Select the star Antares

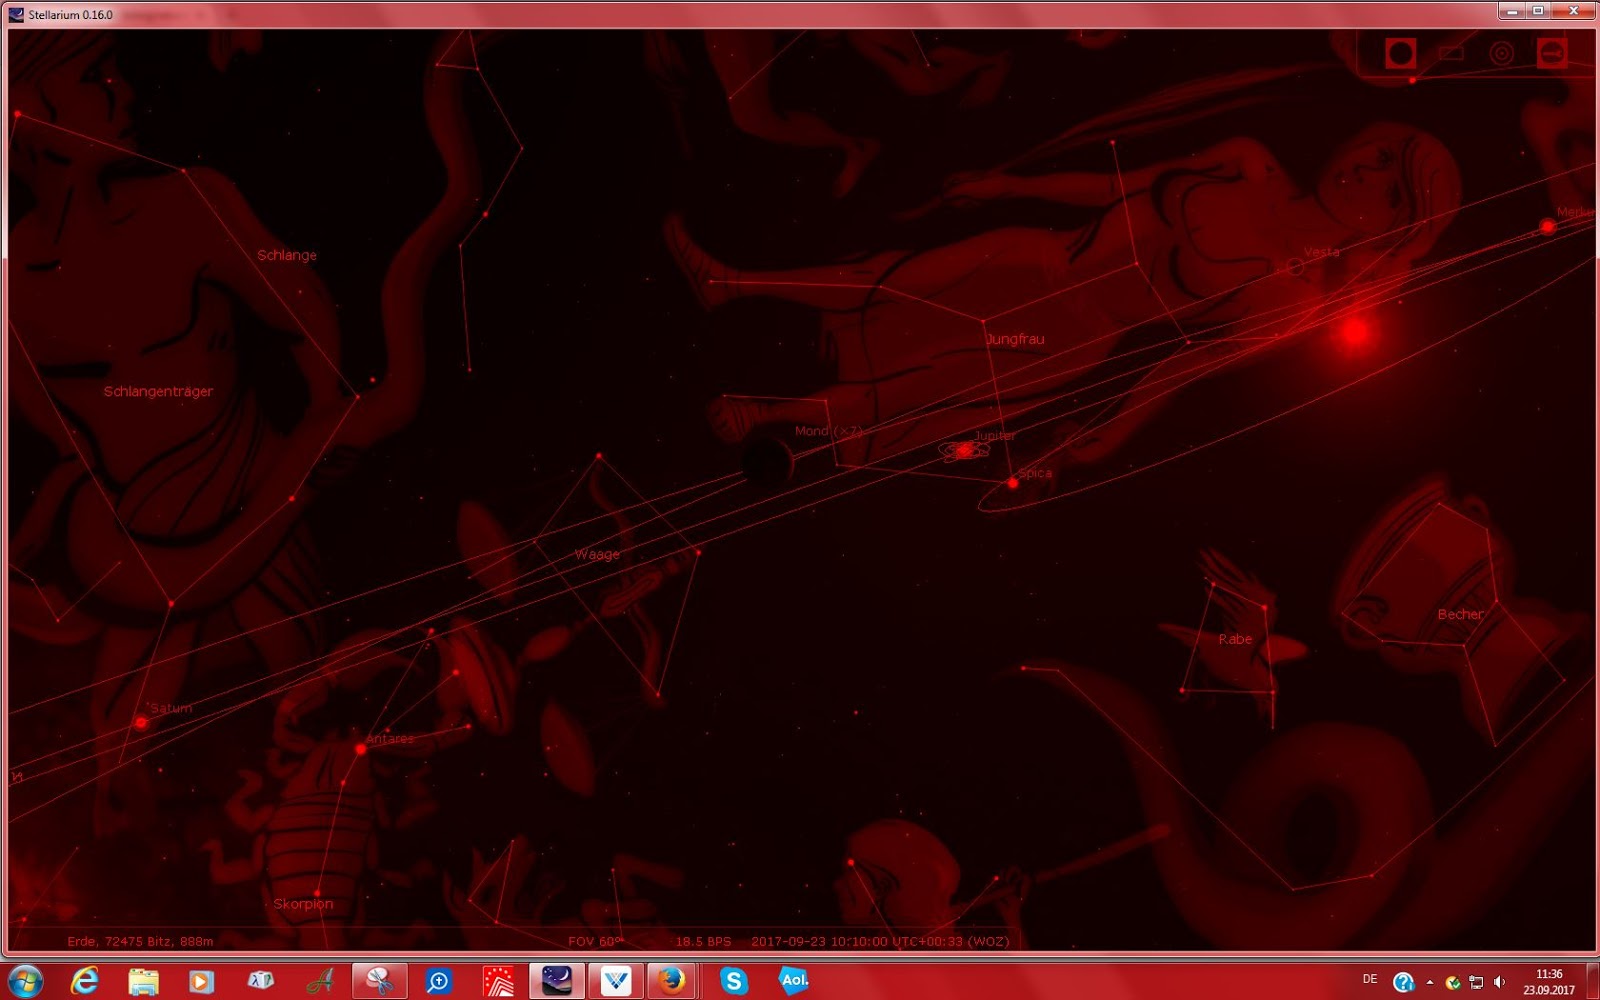[x=360, y=749]
